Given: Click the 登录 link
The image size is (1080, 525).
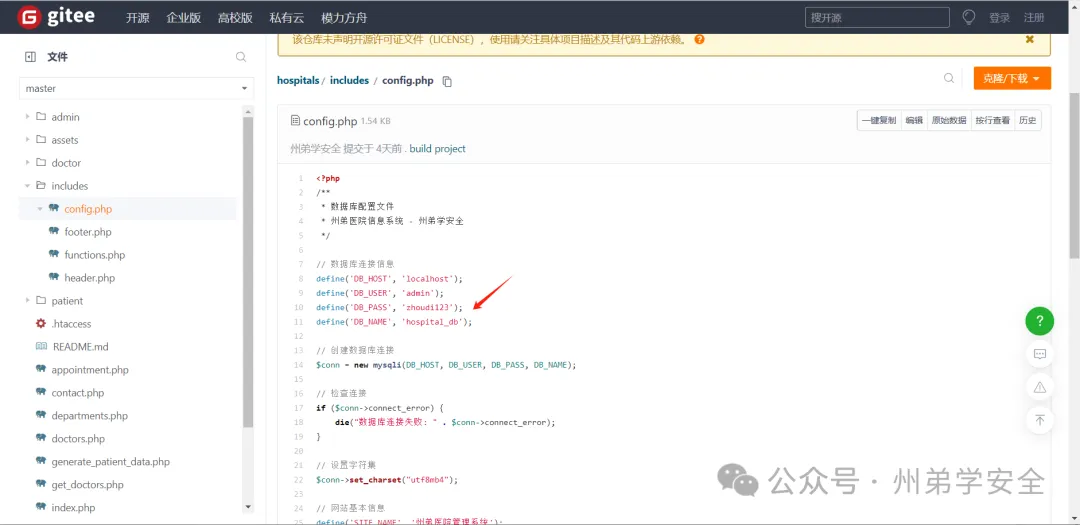Looking at the screenshot, I should [x=999, y=18].
